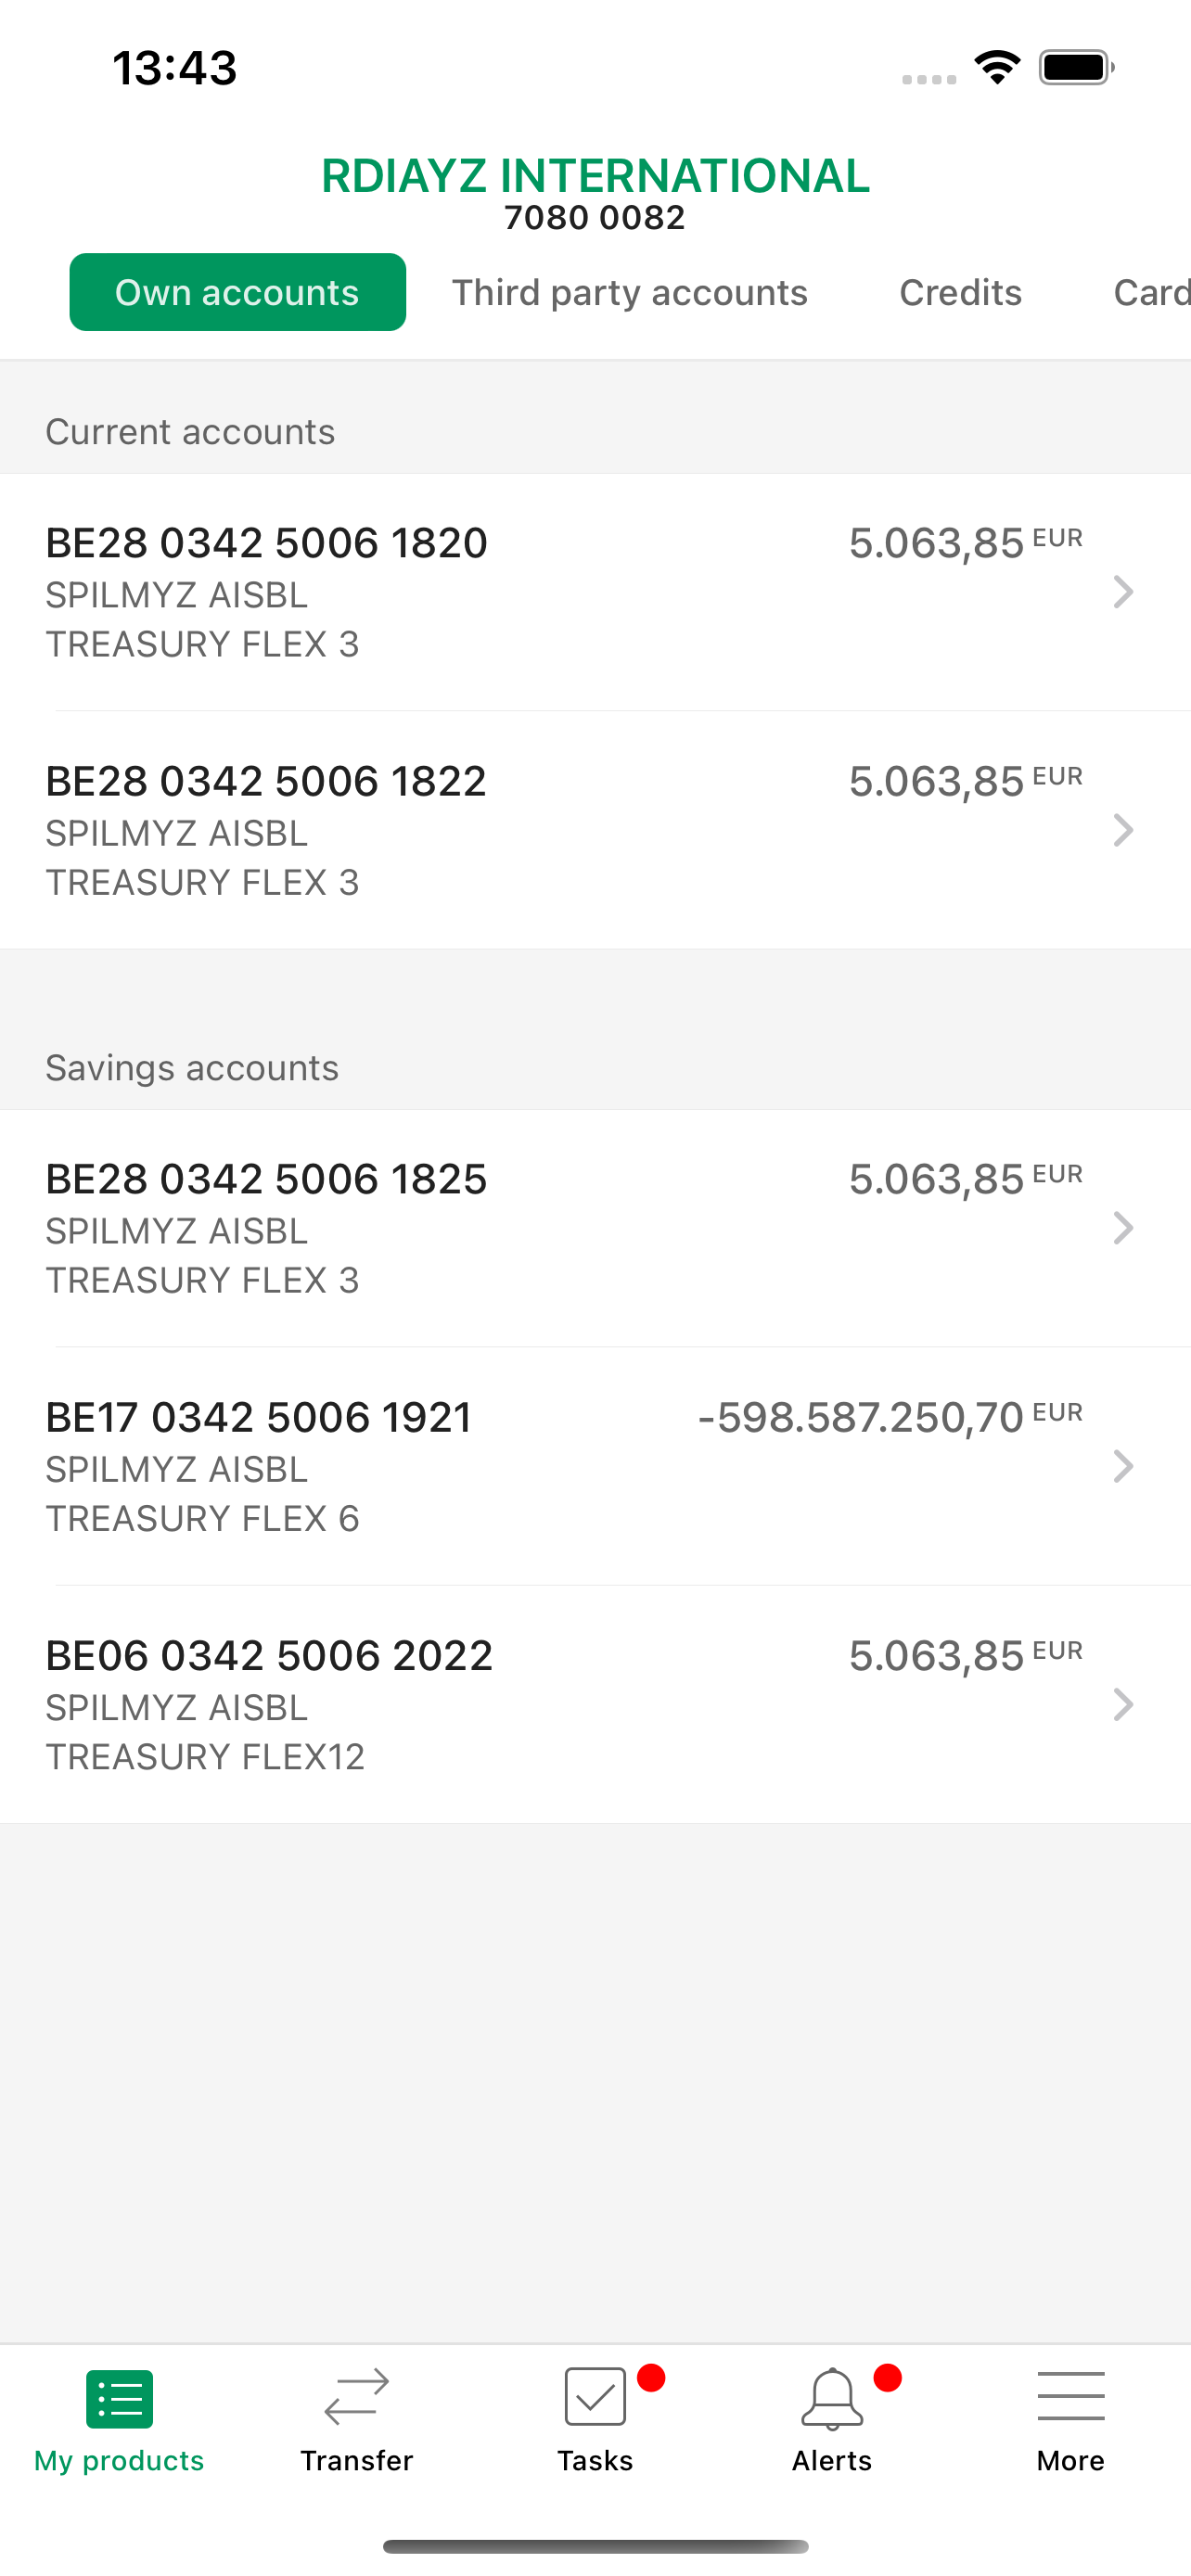This screenshot has height=2576, width=1191.
Task: Tap the -598.587.250,70 EUR balance
Action: point(890,1417)
